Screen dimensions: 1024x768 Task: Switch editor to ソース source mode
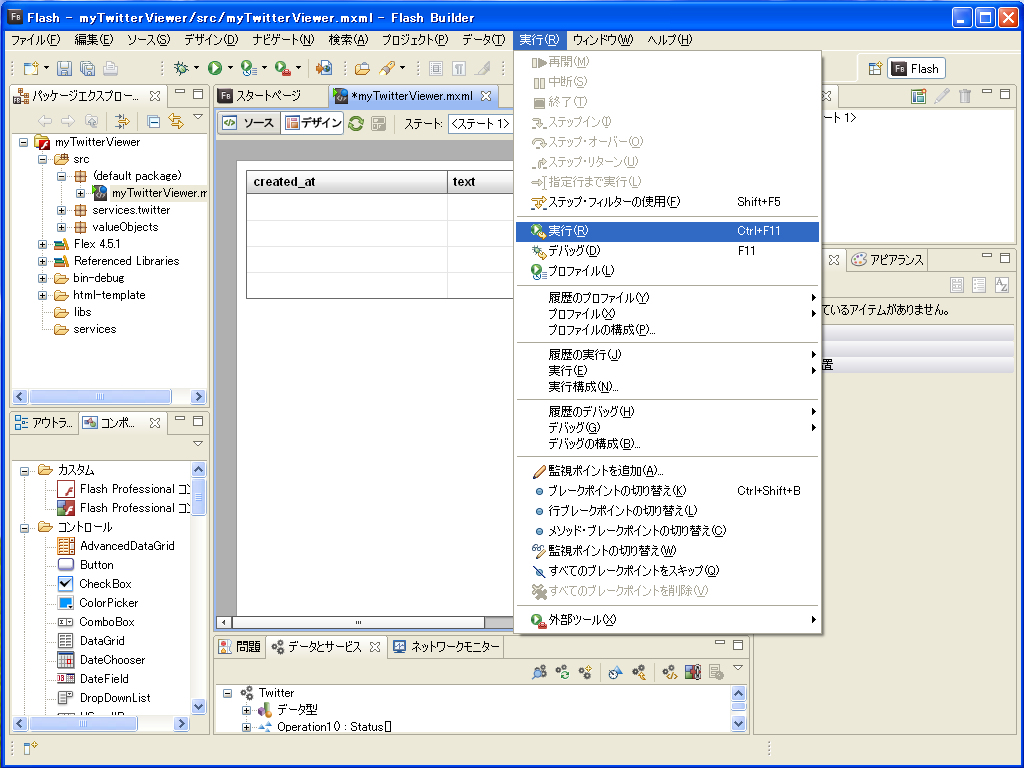(x=249, y=123)
